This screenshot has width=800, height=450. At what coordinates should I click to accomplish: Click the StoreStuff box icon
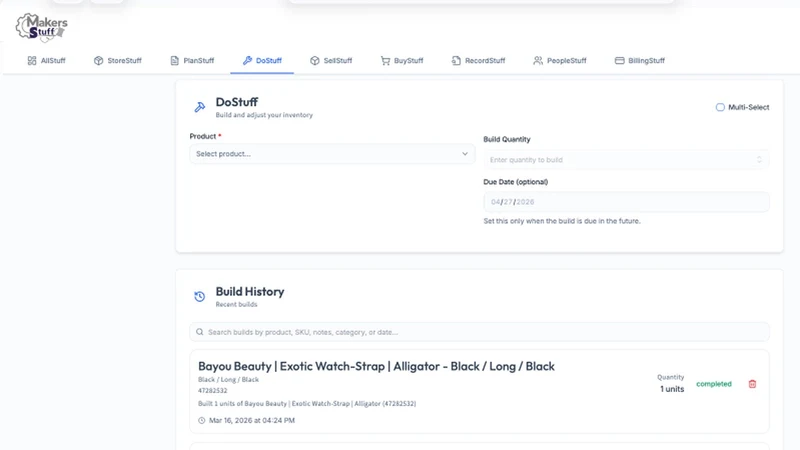(x=98, y=61)
